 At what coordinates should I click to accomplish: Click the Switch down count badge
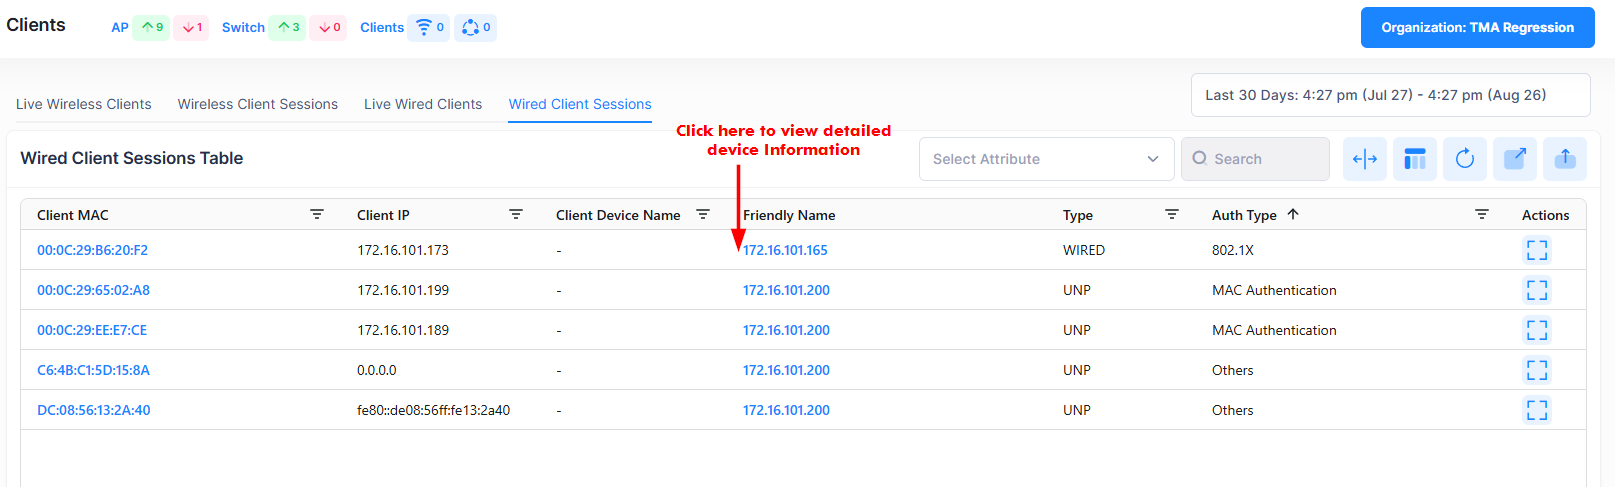click(x=329, y=28)
